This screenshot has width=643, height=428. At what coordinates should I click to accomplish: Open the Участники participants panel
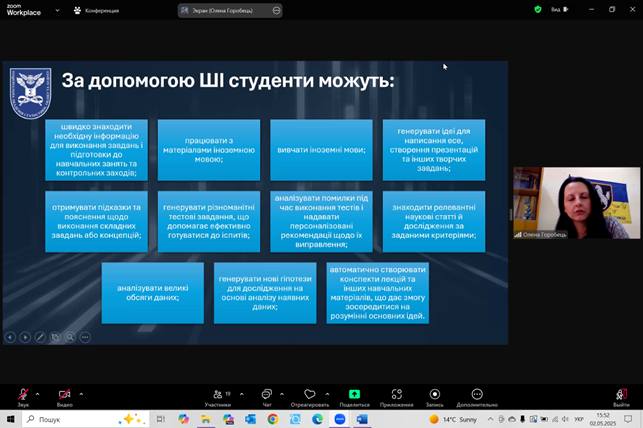point(217,394)
